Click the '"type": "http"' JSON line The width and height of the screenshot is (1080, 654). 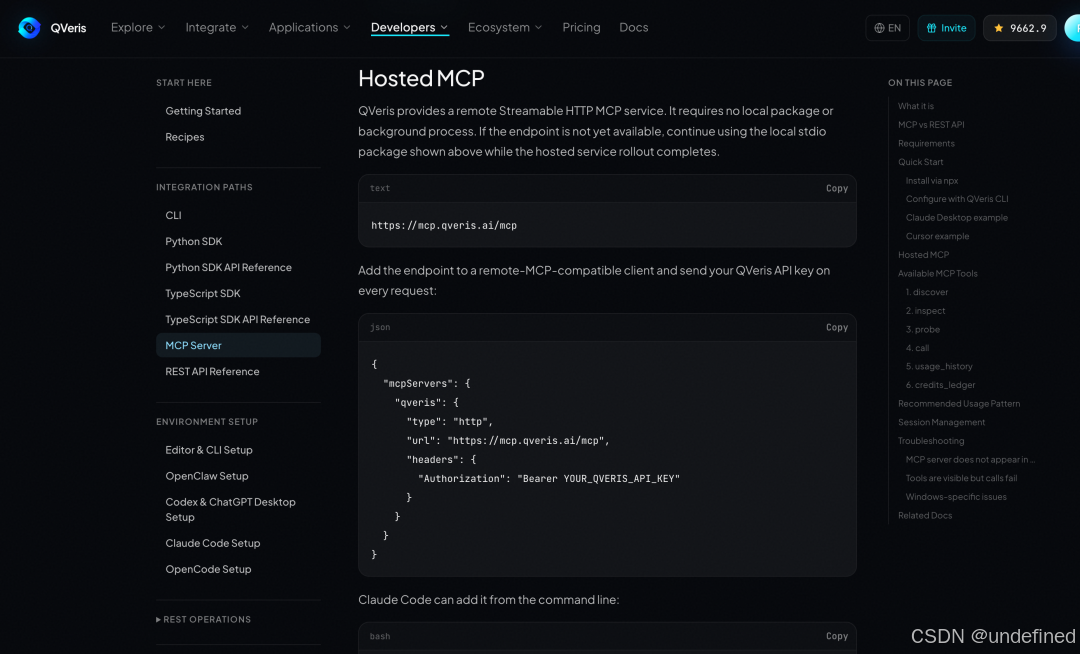(449, 421)
